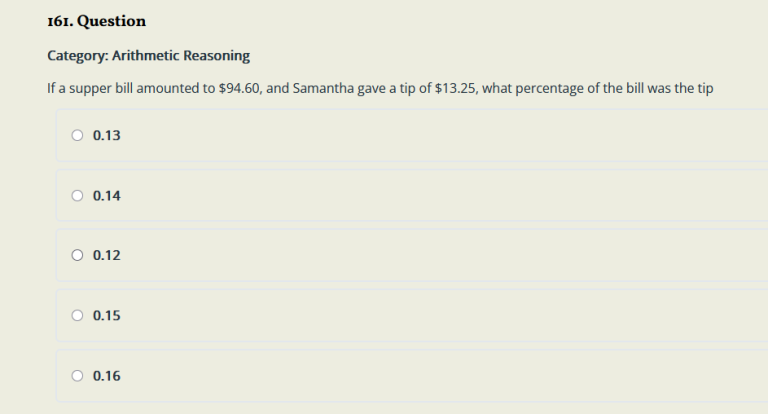Click the "Category: Arithmetic Reasoning" label
This screenshot has width=768, height=414.
(148, 55)
